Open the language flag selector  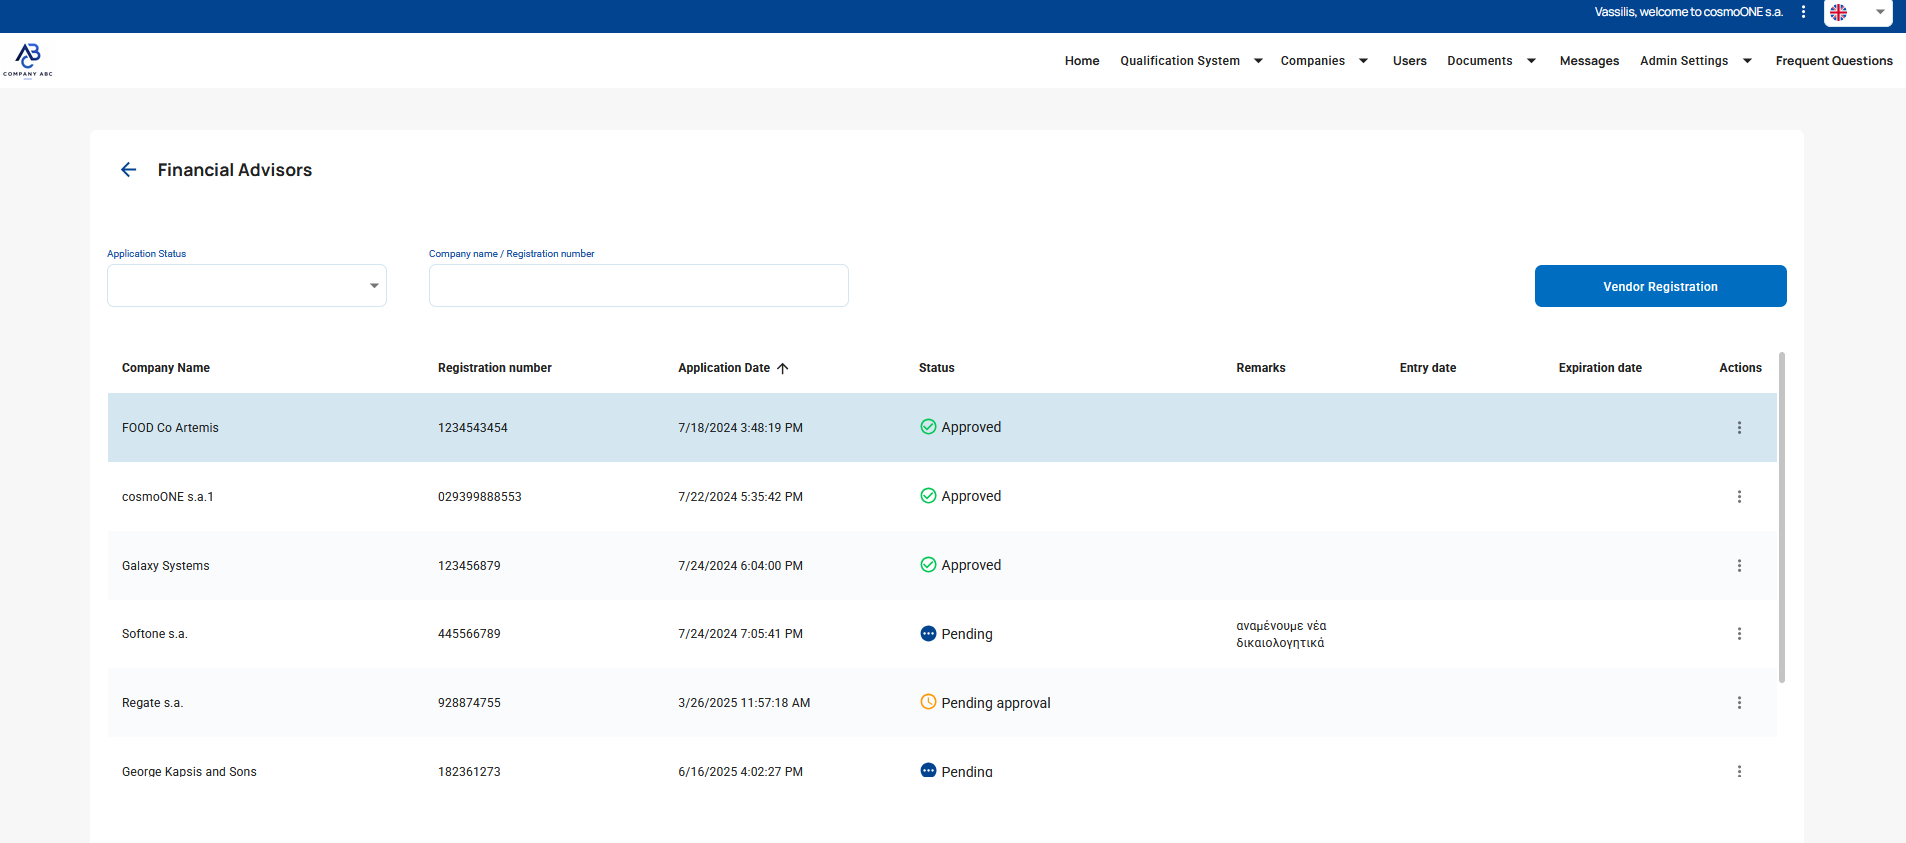click(x=1858, y=13)
